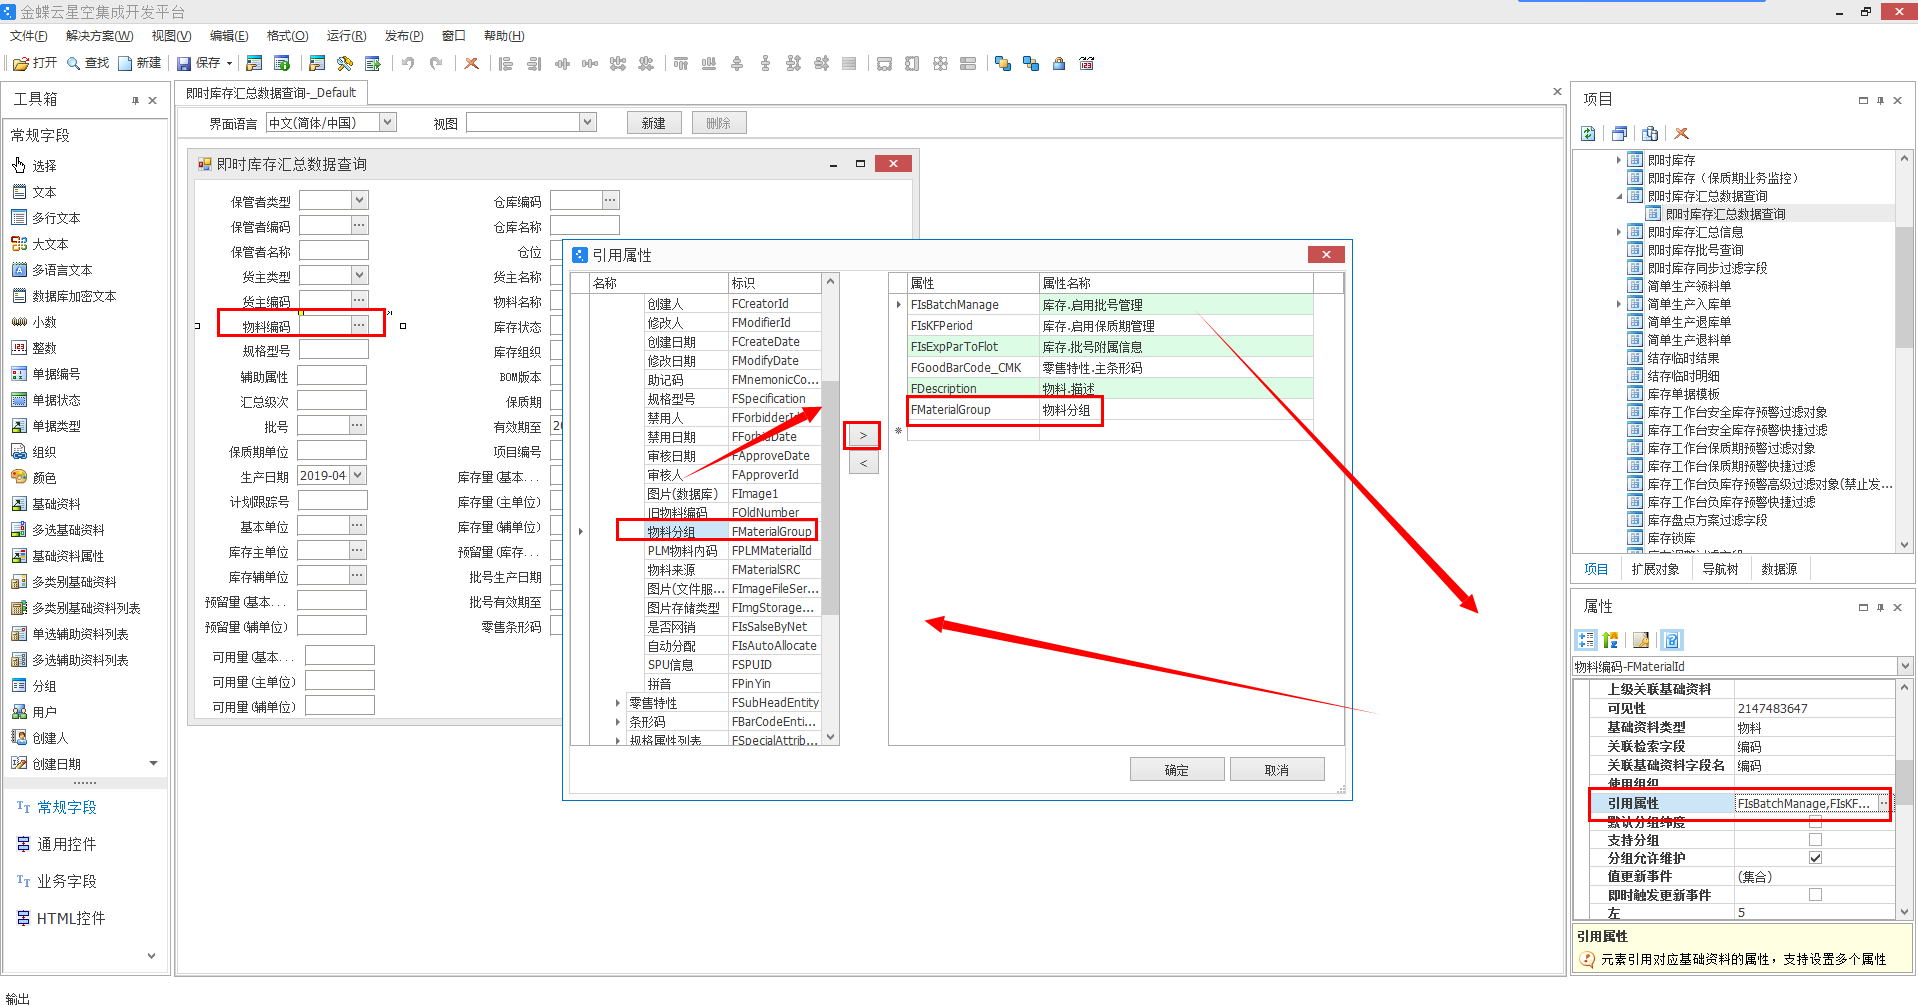Viewport: 1918px width, 1006px height.
Task: Click the help icon in 属性 panel
Action: tap(1672, 640)
